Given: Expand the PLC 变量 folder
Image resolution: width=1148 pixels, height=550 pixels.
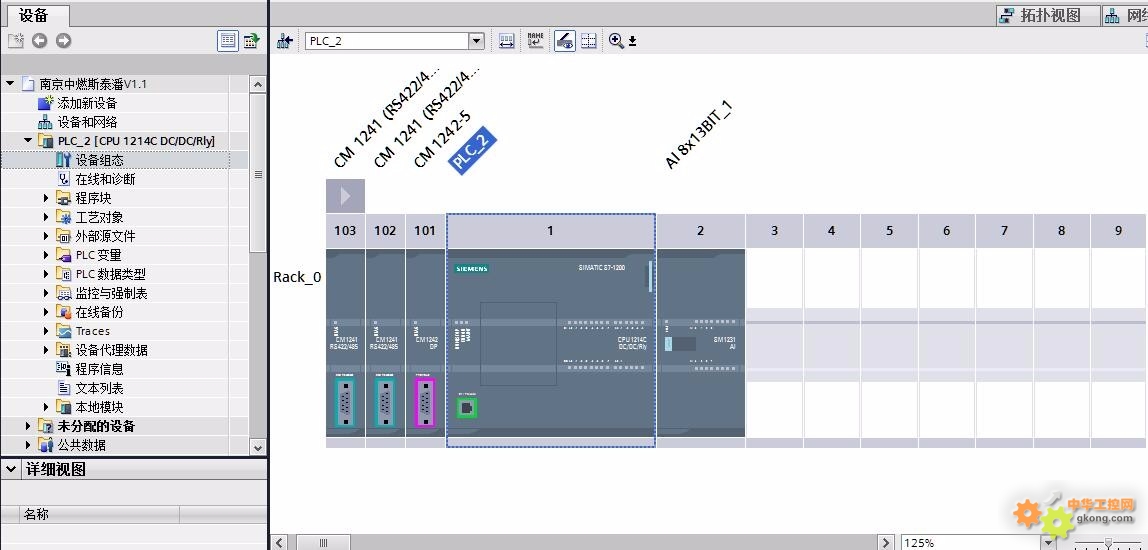Looking at the screenshot, I should [46, 255].
